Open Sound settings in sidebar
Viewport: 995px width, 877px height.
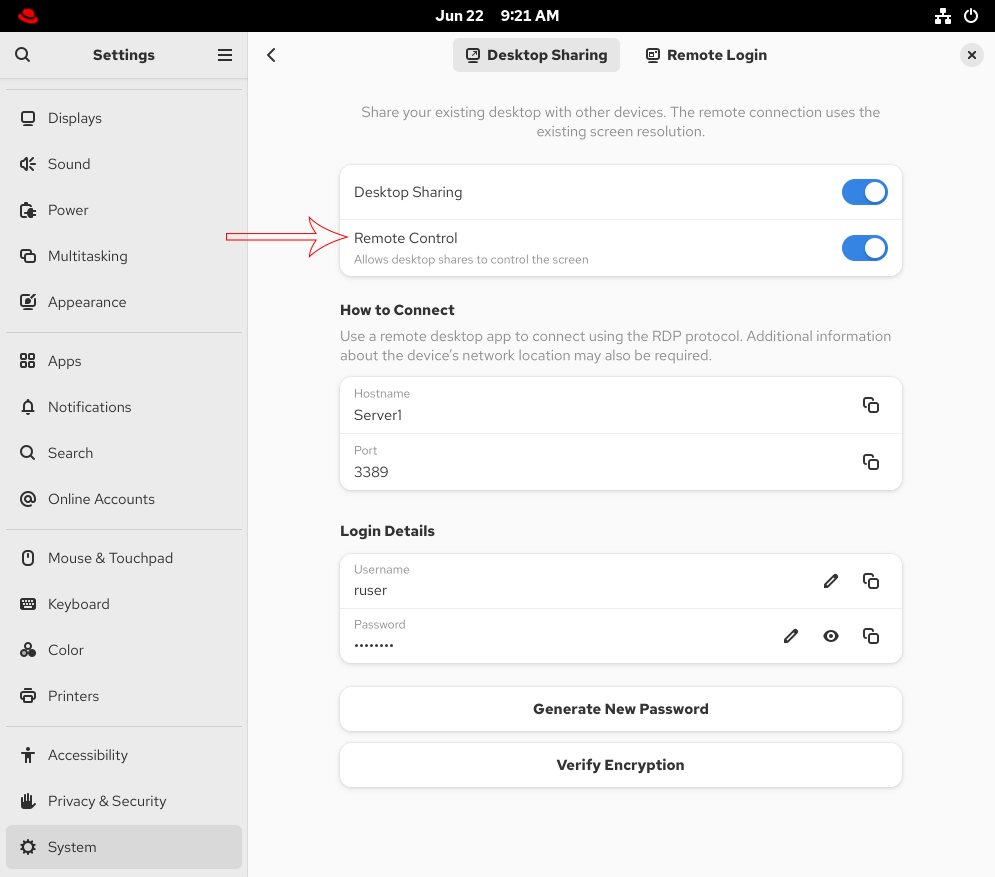tap(124, 164)
